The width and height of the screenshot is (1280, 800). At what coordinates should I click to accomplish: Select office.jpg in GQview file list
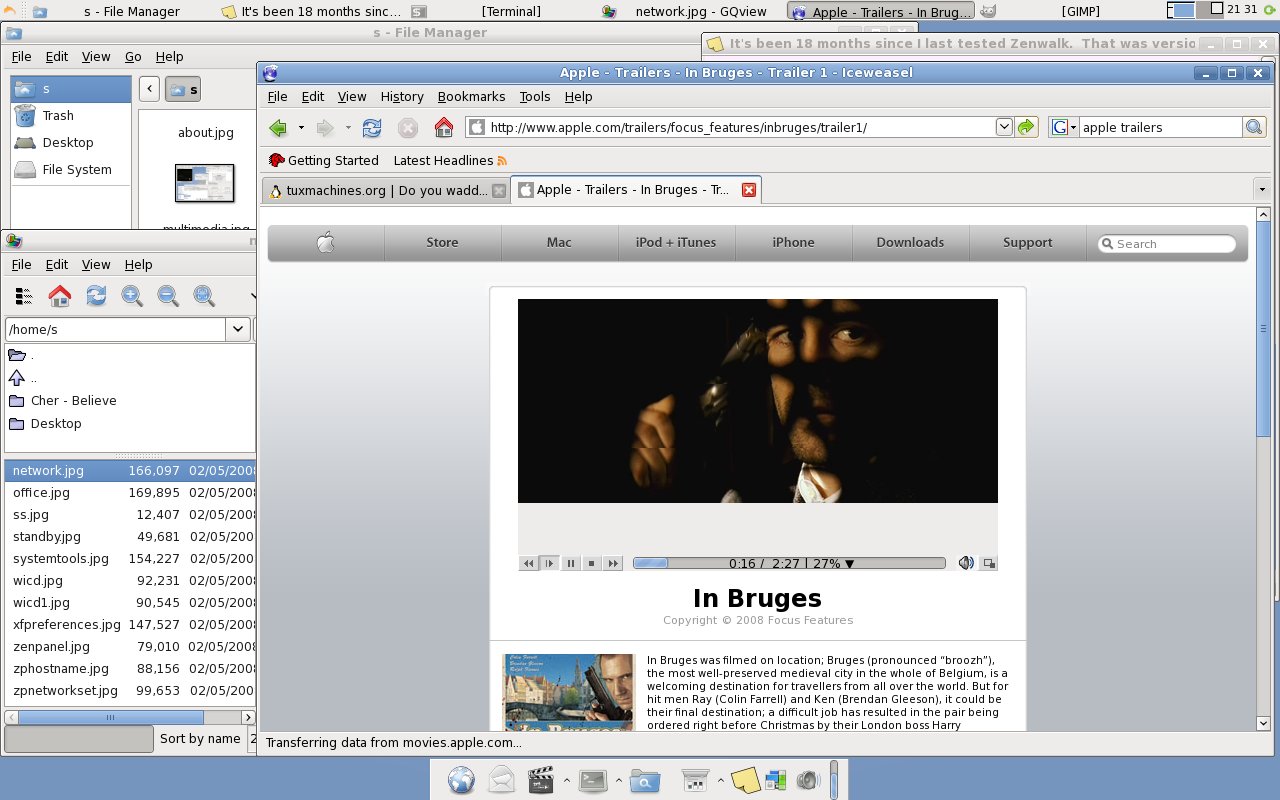(x=131, y=492)
